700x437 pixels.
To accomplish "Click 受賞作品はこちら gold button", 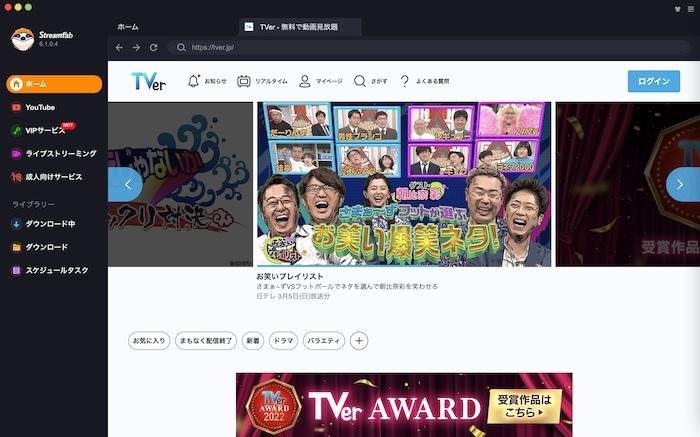I will click(524, 406).
